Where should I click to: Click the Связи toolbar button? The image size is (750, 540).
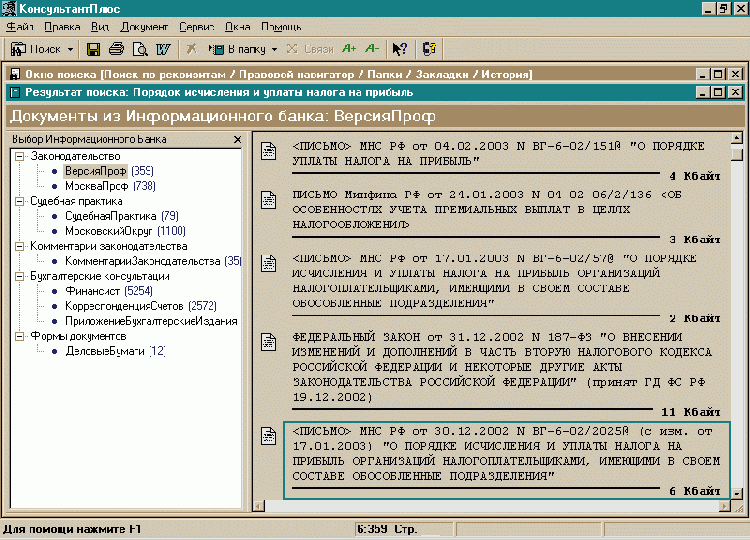click(310, 49)
